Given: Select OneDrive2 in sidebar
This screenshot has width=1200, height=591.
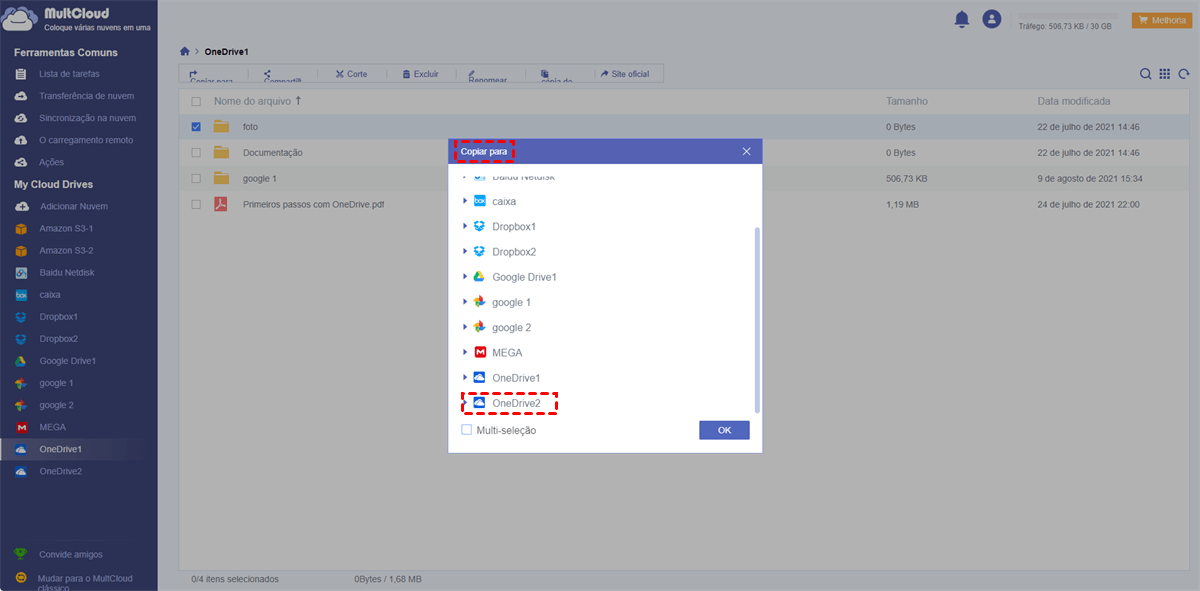Looking at the screenshot, I should tap(60, 471).
